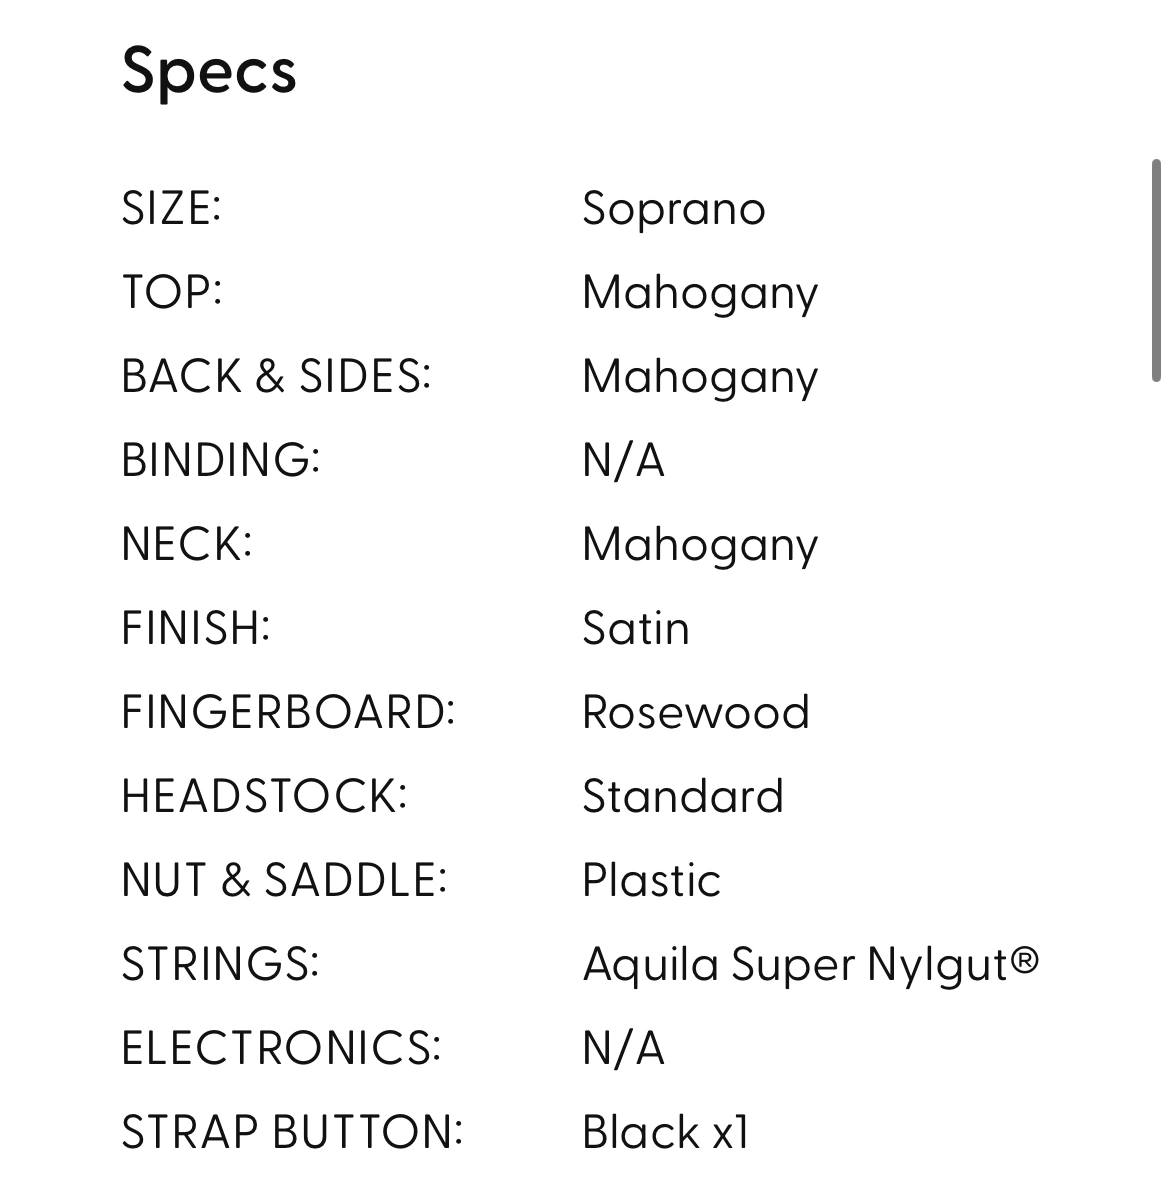This screenshot has height=1198, width=1170.
Task: Select the N/A value for BINDING
Action: click(623, 461)
